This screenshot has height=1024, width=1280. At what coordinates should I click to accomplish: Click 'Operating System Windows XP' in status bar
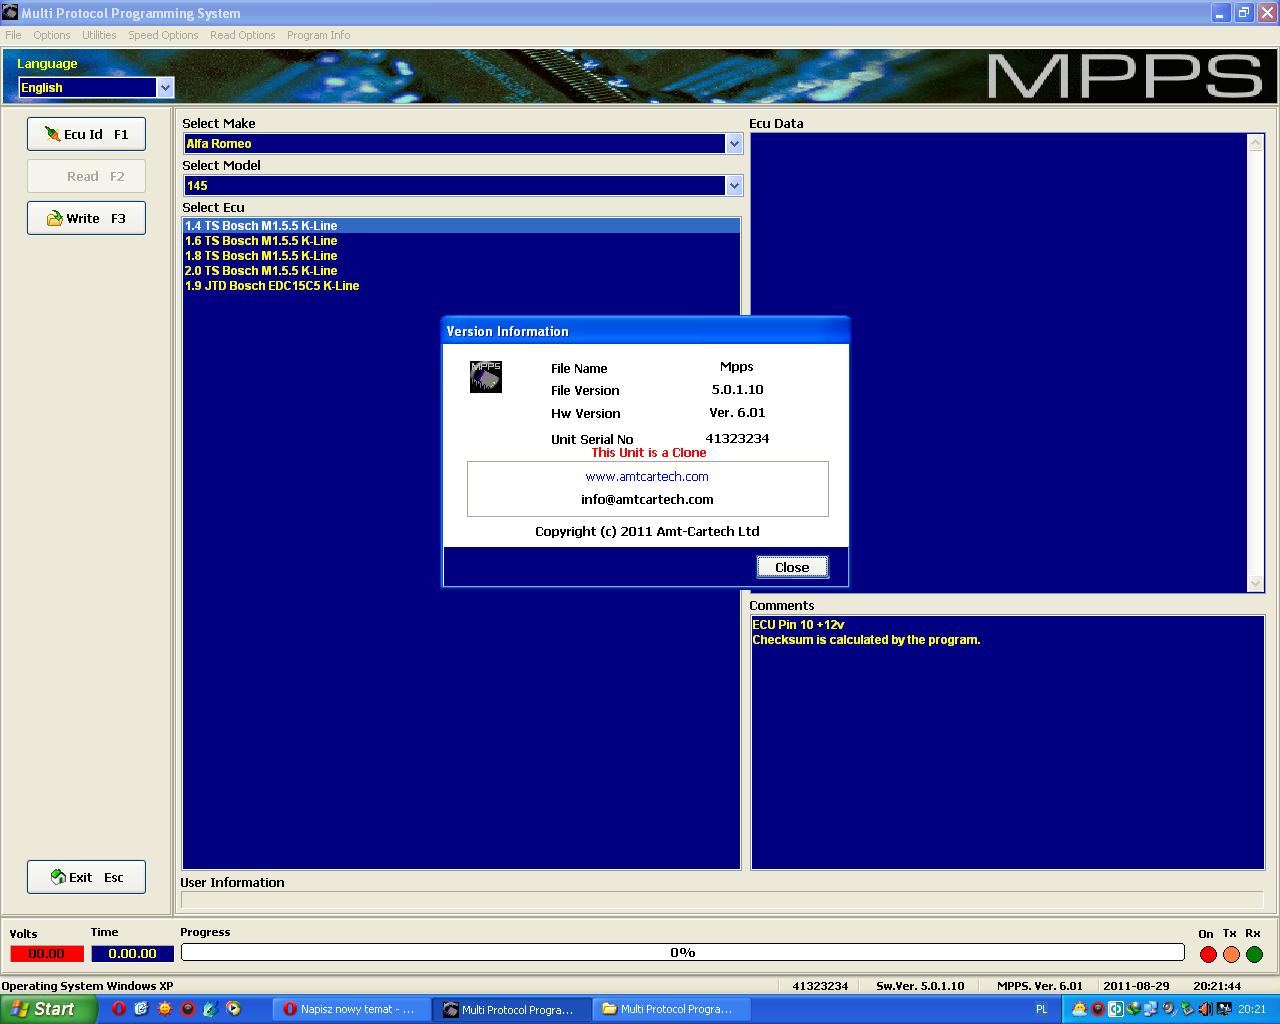pos(87,986)
